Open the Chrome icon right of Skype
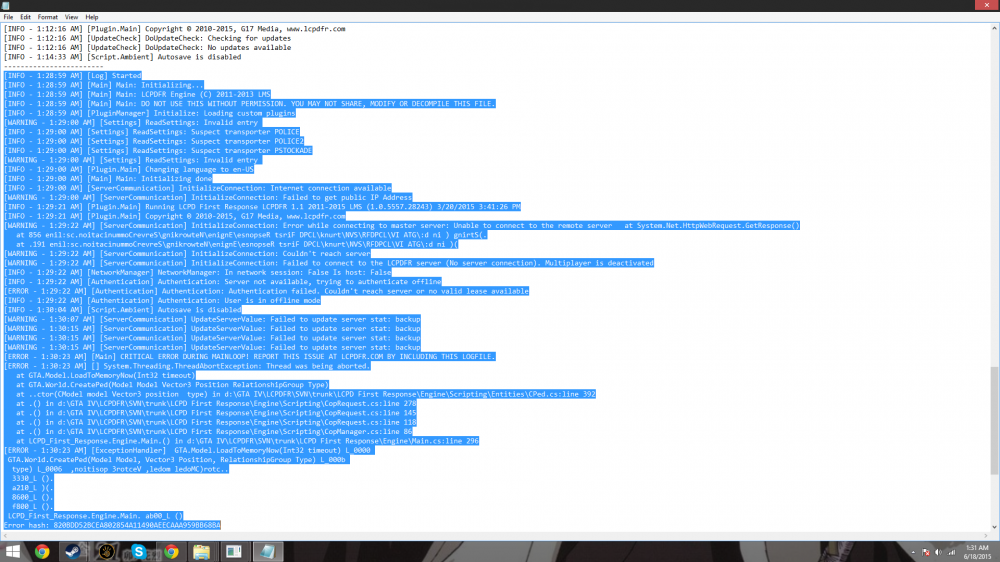The width and height of the screenshot is (1000, 562). 171,551
